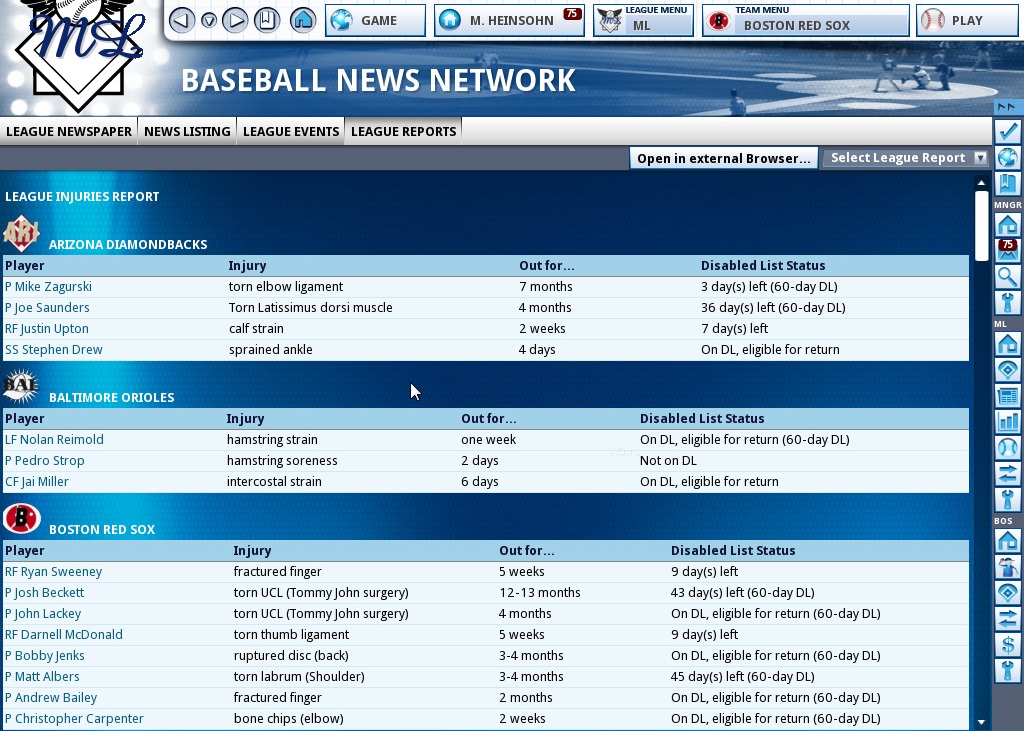
Task: Open the League Menu ML
Action: 643,20
